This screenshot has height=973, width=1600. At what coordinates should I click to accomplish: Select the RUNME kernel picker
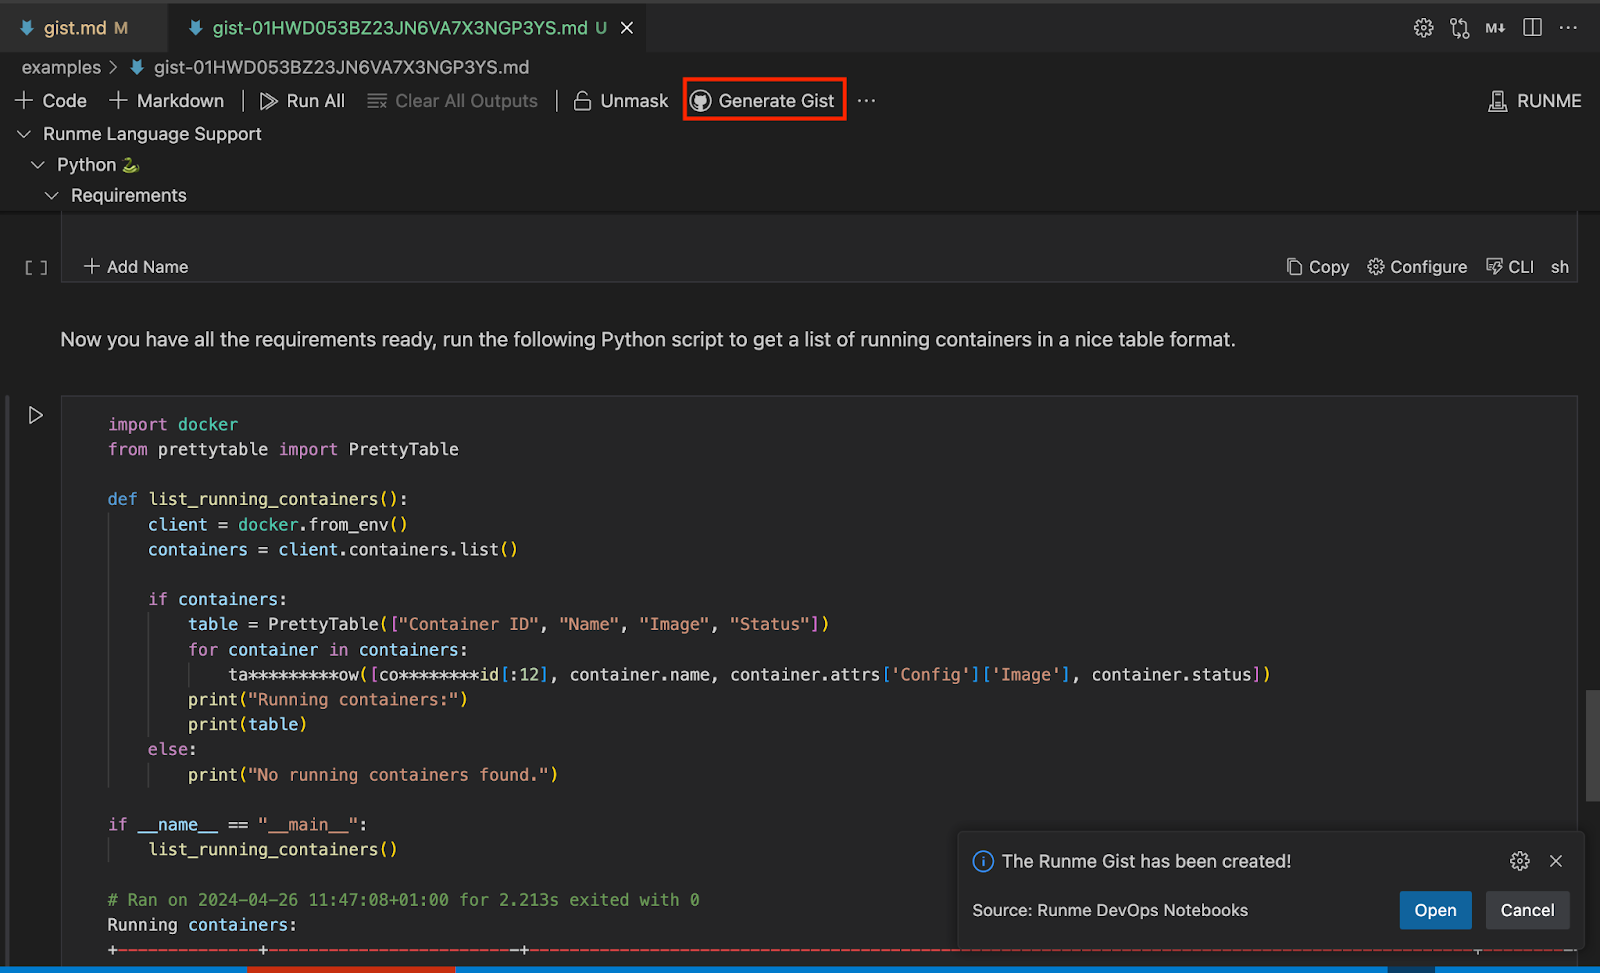tap(1535, 101)
